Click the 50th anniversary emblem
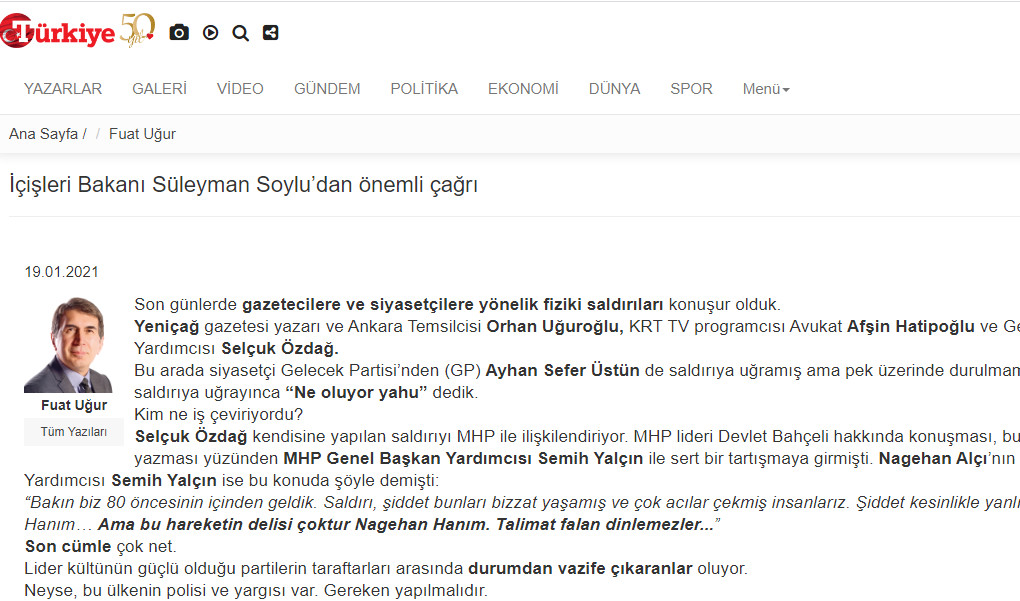The width and height of the screenshot is (1020, 601). [x=137, y=30]
